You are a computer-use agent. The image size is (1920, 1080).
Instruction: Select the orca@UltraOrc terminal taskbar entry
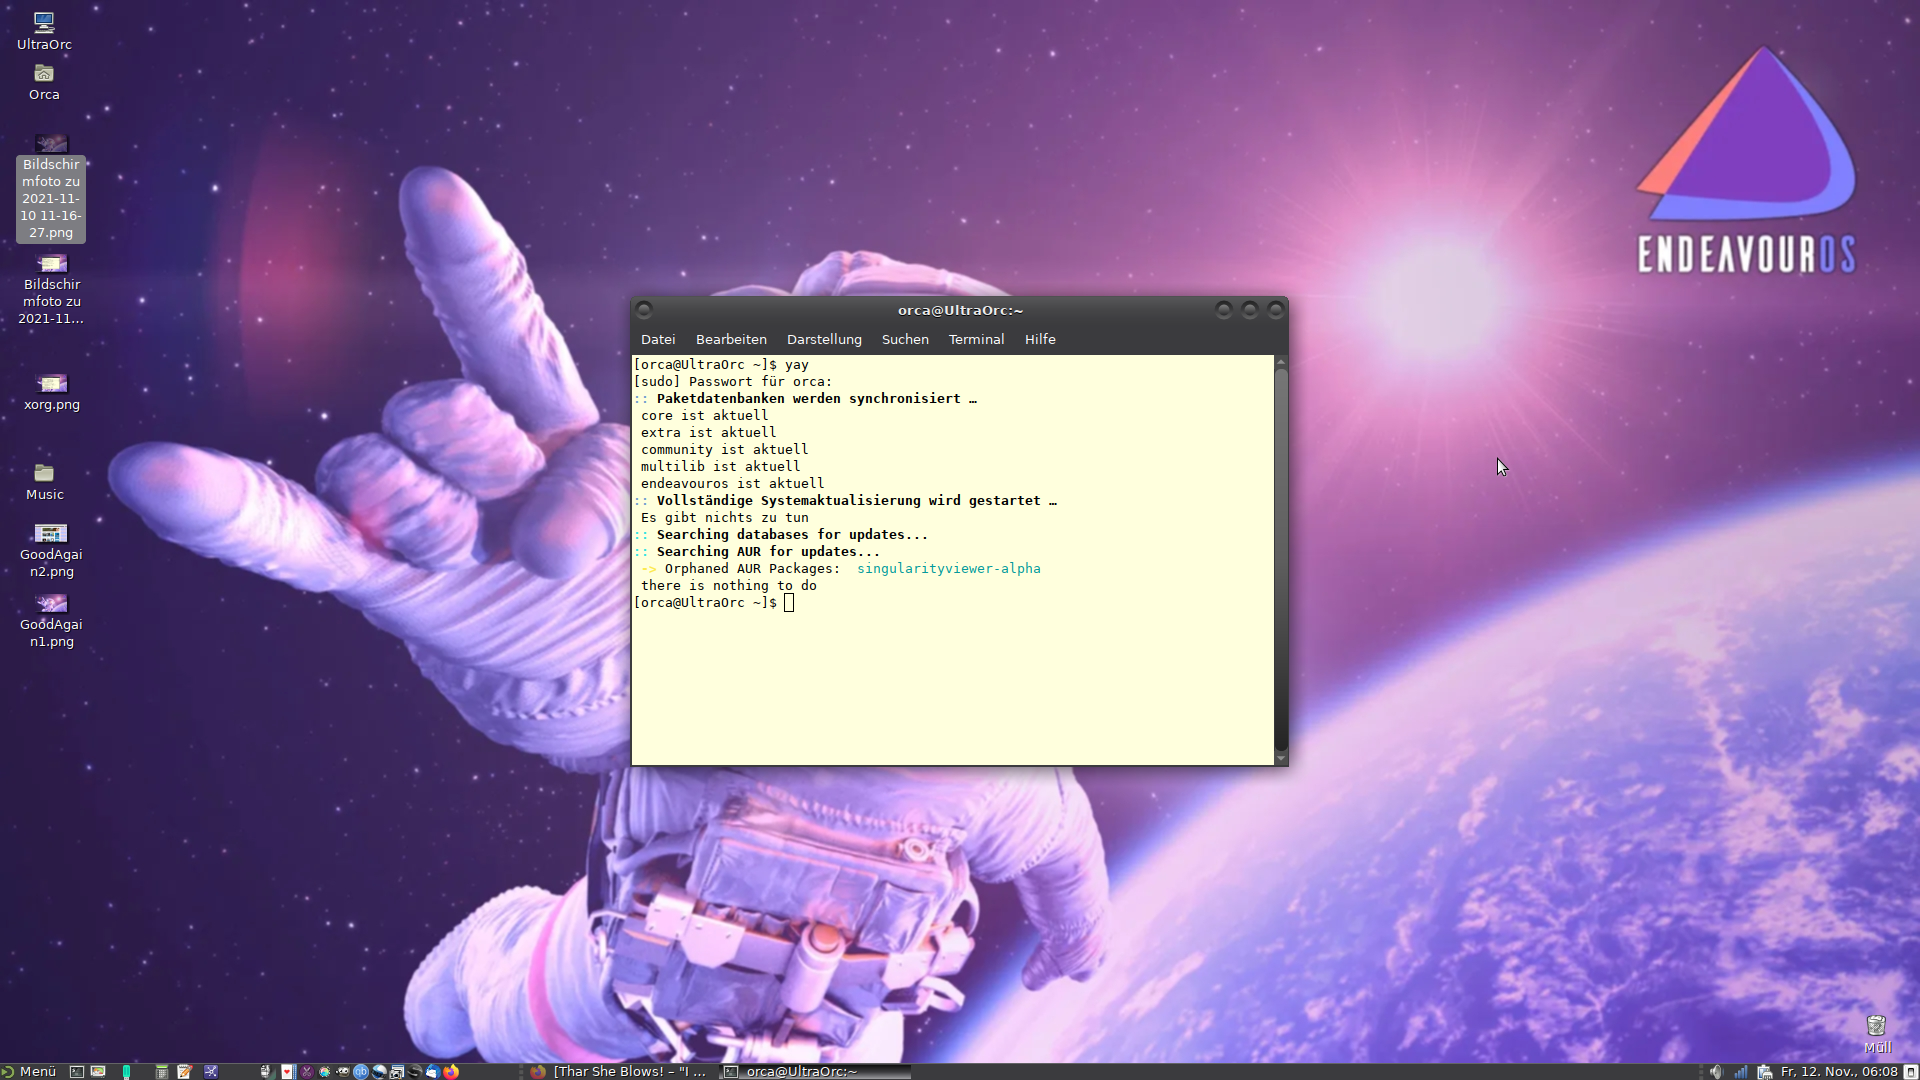pyautogui.click(x=815, y=1071)
